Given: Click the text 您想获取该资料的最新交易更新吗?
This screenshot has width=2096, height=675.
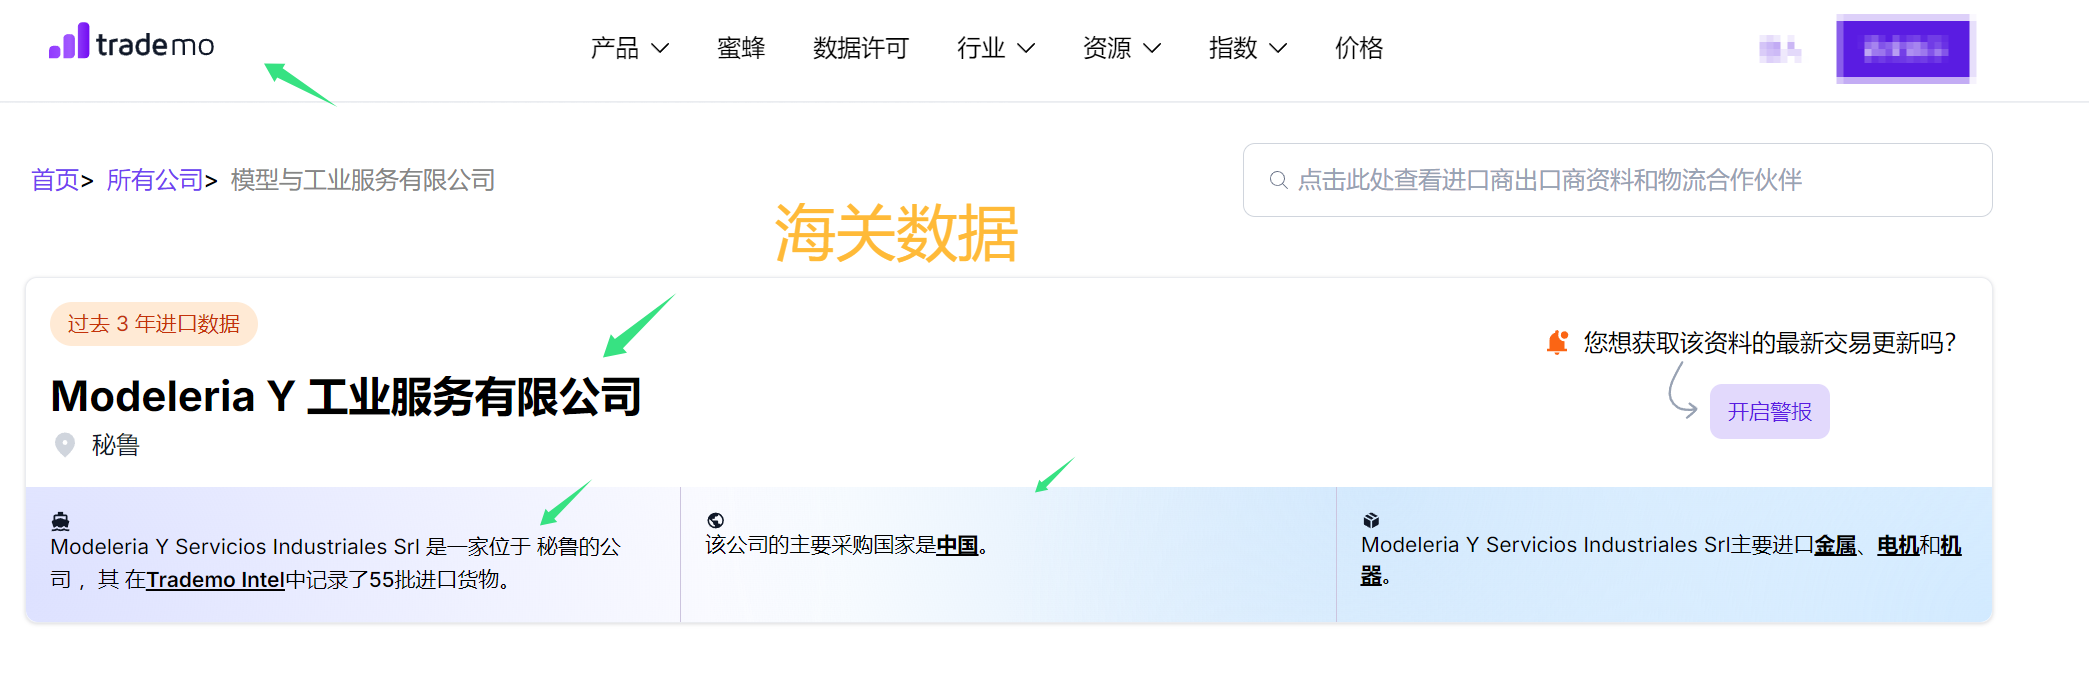Looking at the screenshot, I should (x=1770, y=343).
